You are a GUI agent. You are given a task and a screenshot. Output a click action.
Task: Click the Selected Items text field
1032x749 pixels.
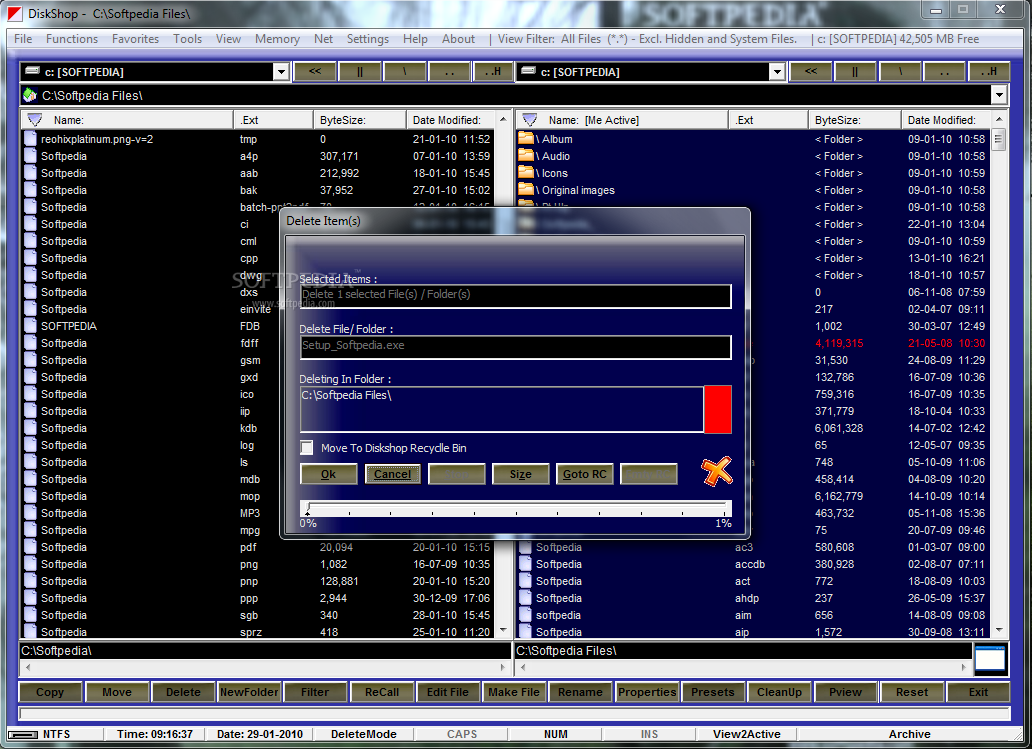click(x=515, y=296)
